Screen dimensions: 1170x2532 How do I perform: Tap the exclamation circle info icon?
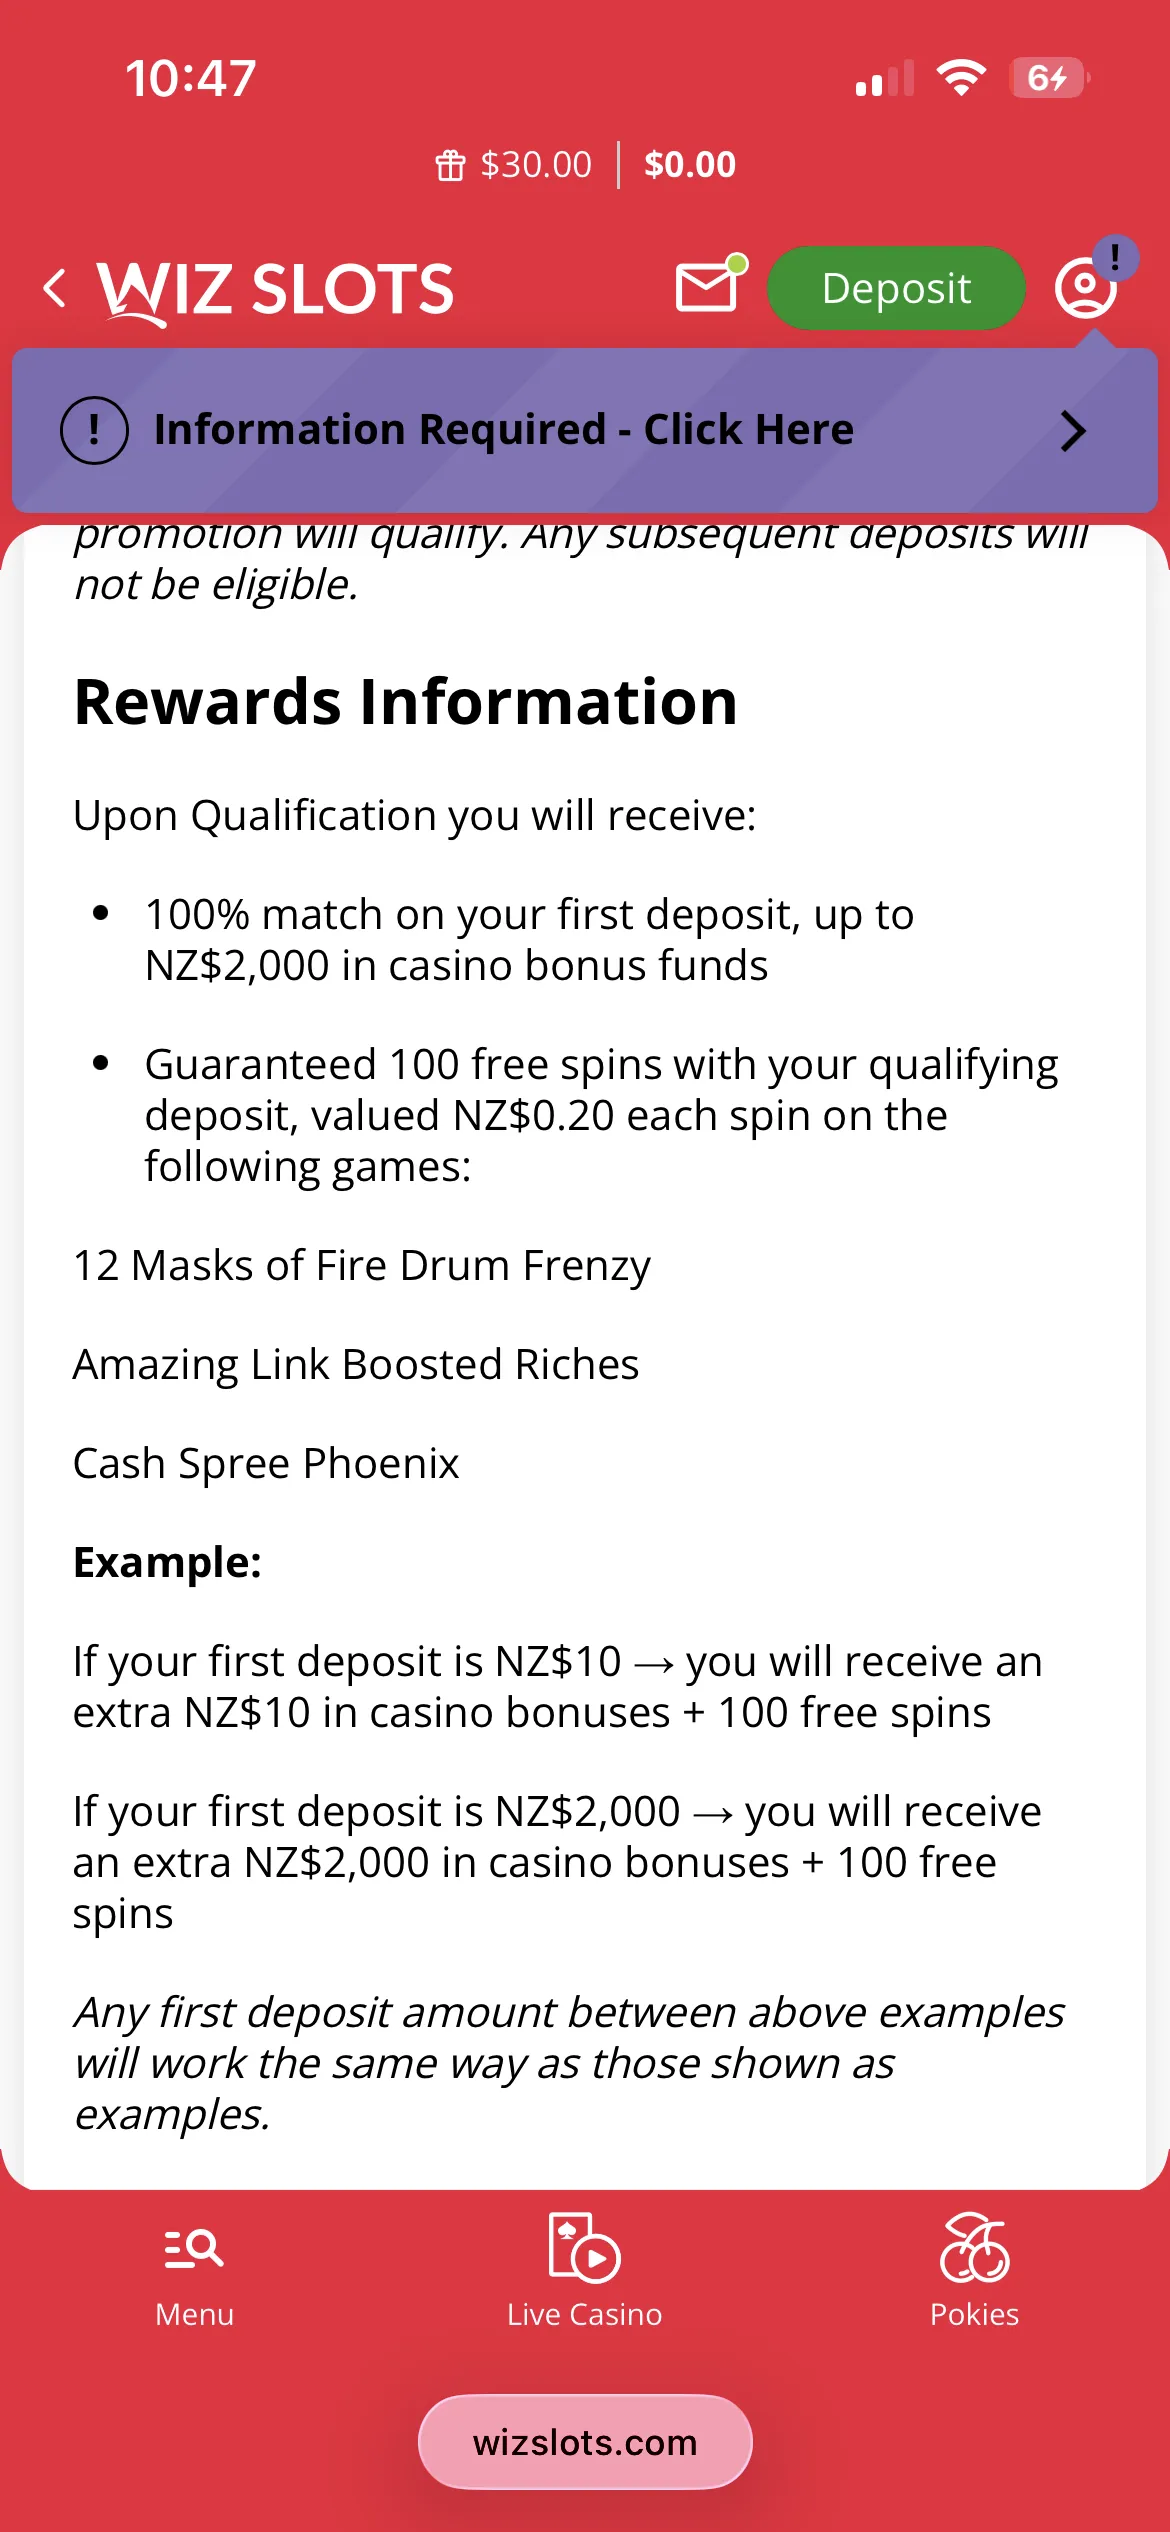pos(94,430)
